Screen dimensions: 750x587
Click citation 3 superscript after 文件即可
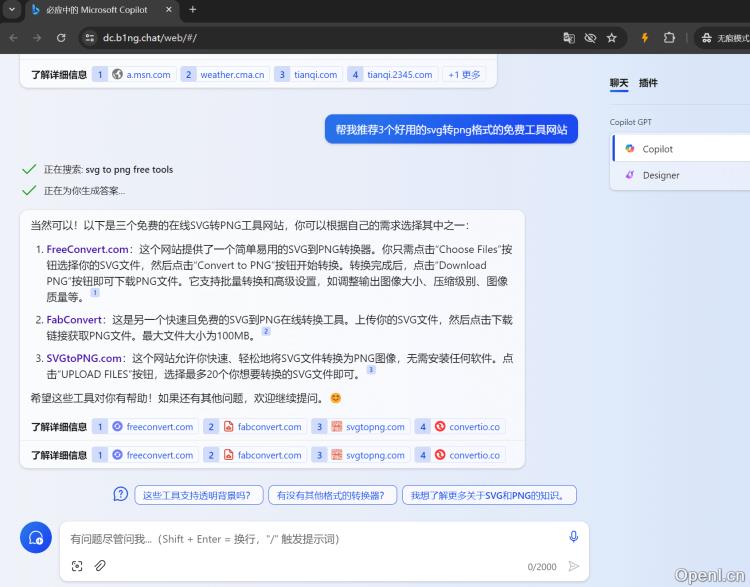coord(371,369)
